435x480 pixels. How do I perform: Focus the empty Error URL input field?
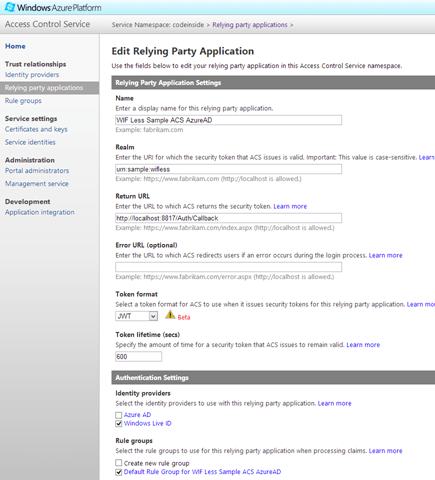(x=228, y=267)
